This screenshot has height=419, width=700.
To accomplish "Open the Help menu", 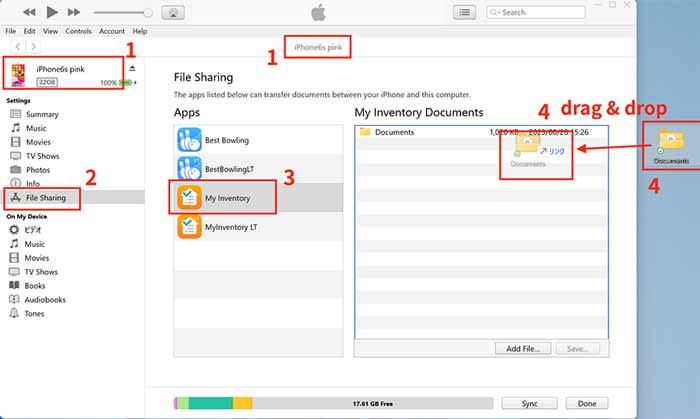I will click(140, 31).
